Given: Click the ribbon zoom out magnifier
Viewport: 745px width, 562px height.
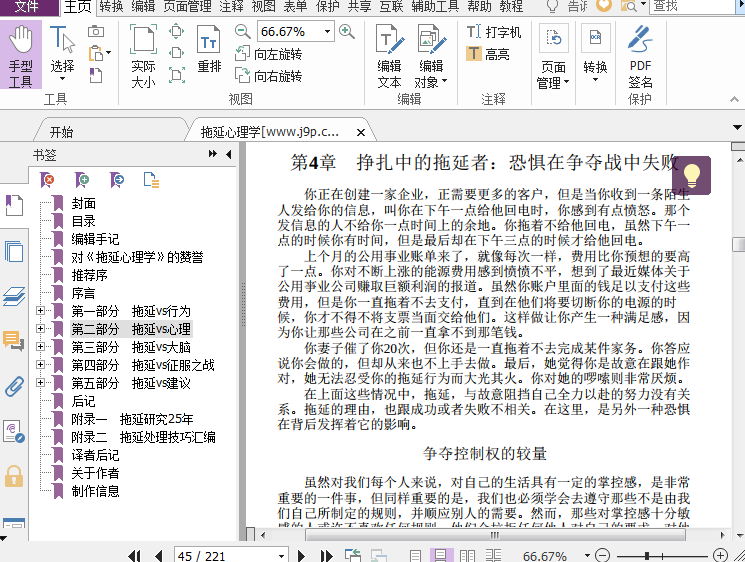Looking at the screenshot, I should (x=242, y=32).
